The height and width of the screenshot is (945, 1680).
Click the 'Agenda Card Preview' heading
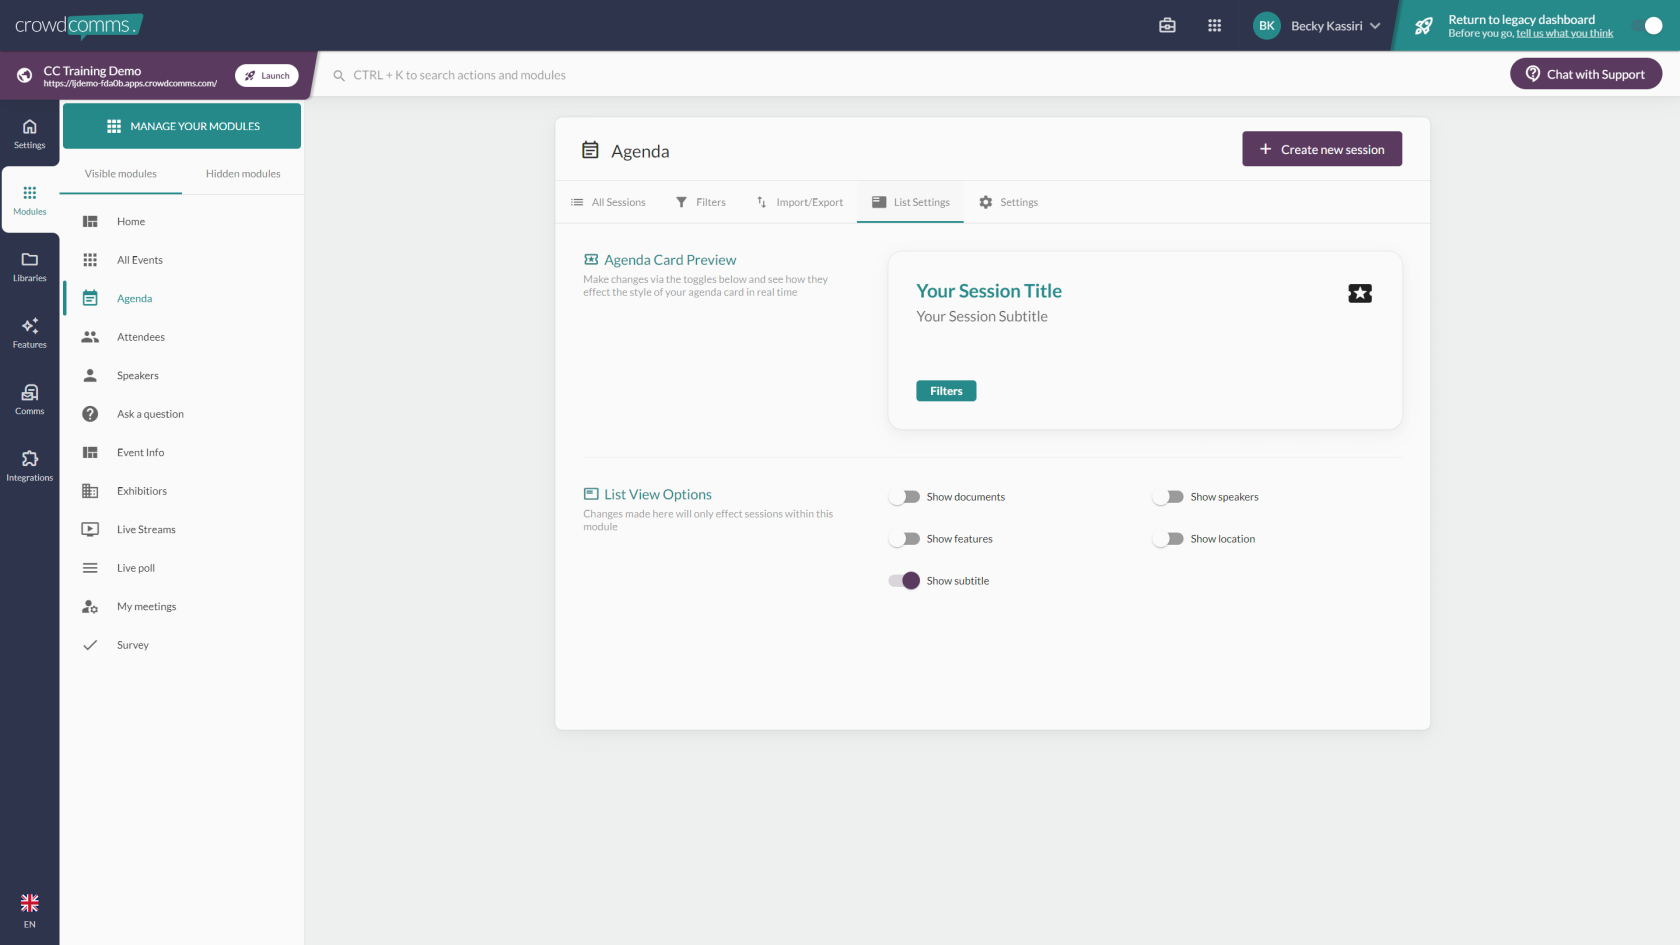pyautogui.click(x=670, y=260)
